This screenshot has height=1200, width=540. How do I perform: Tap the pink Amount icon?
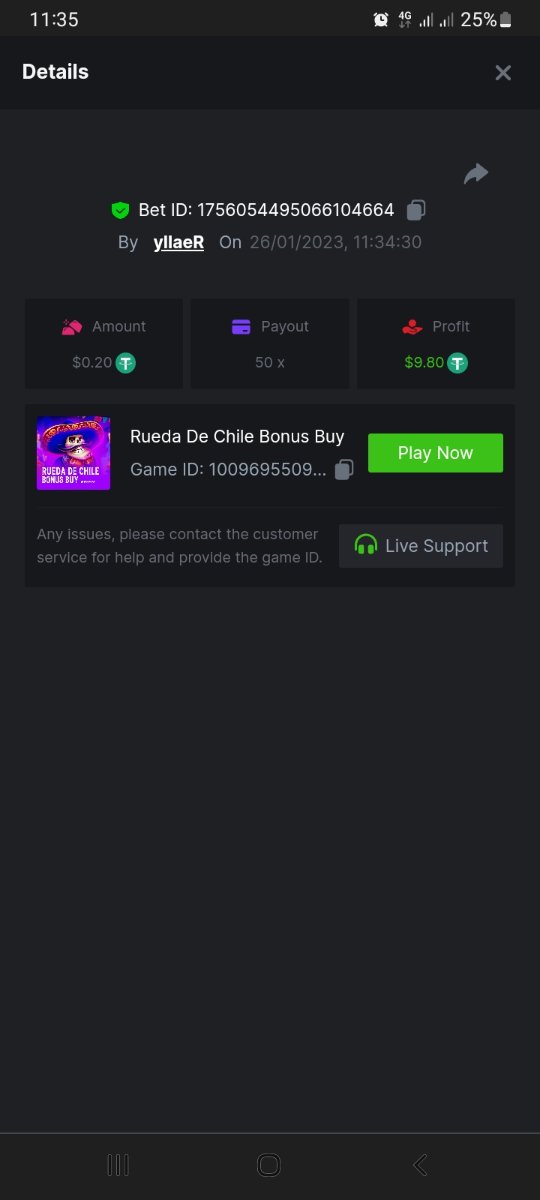72,327
